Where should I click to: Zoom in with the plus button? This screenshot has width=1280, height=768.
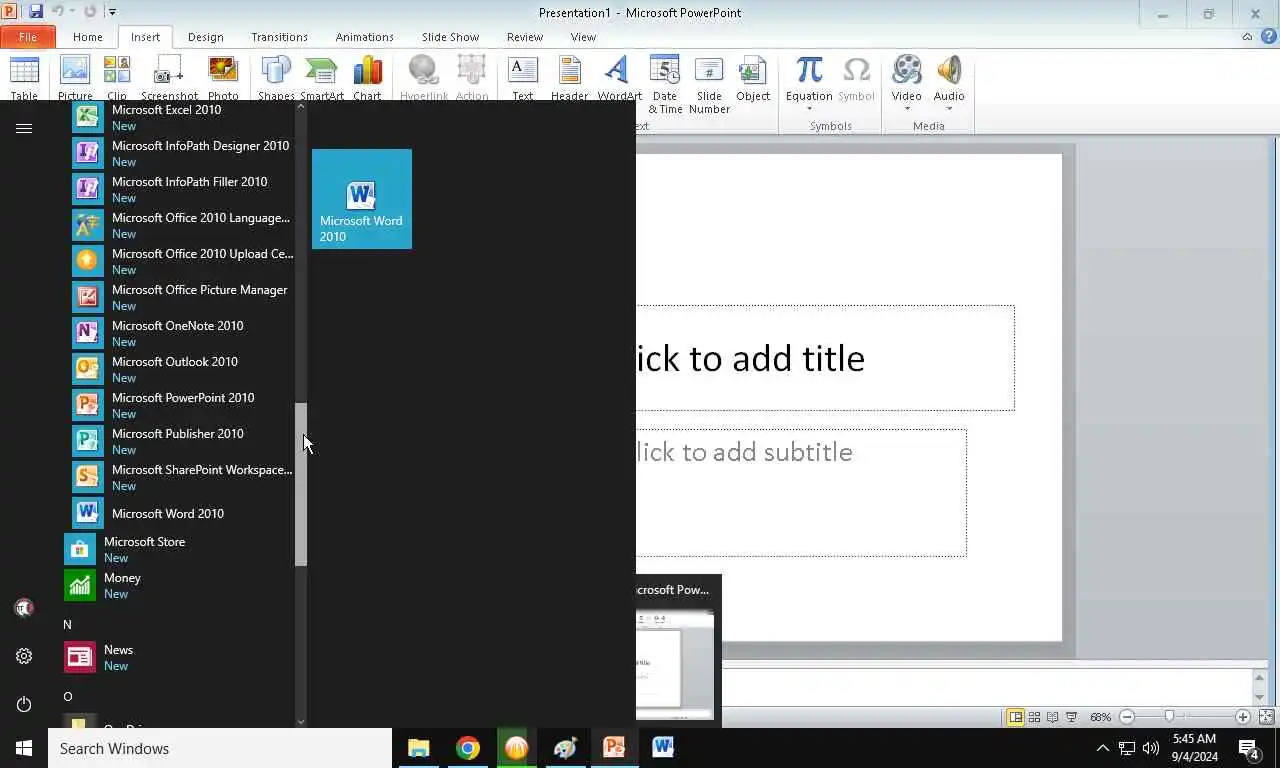coord(1242,717)
